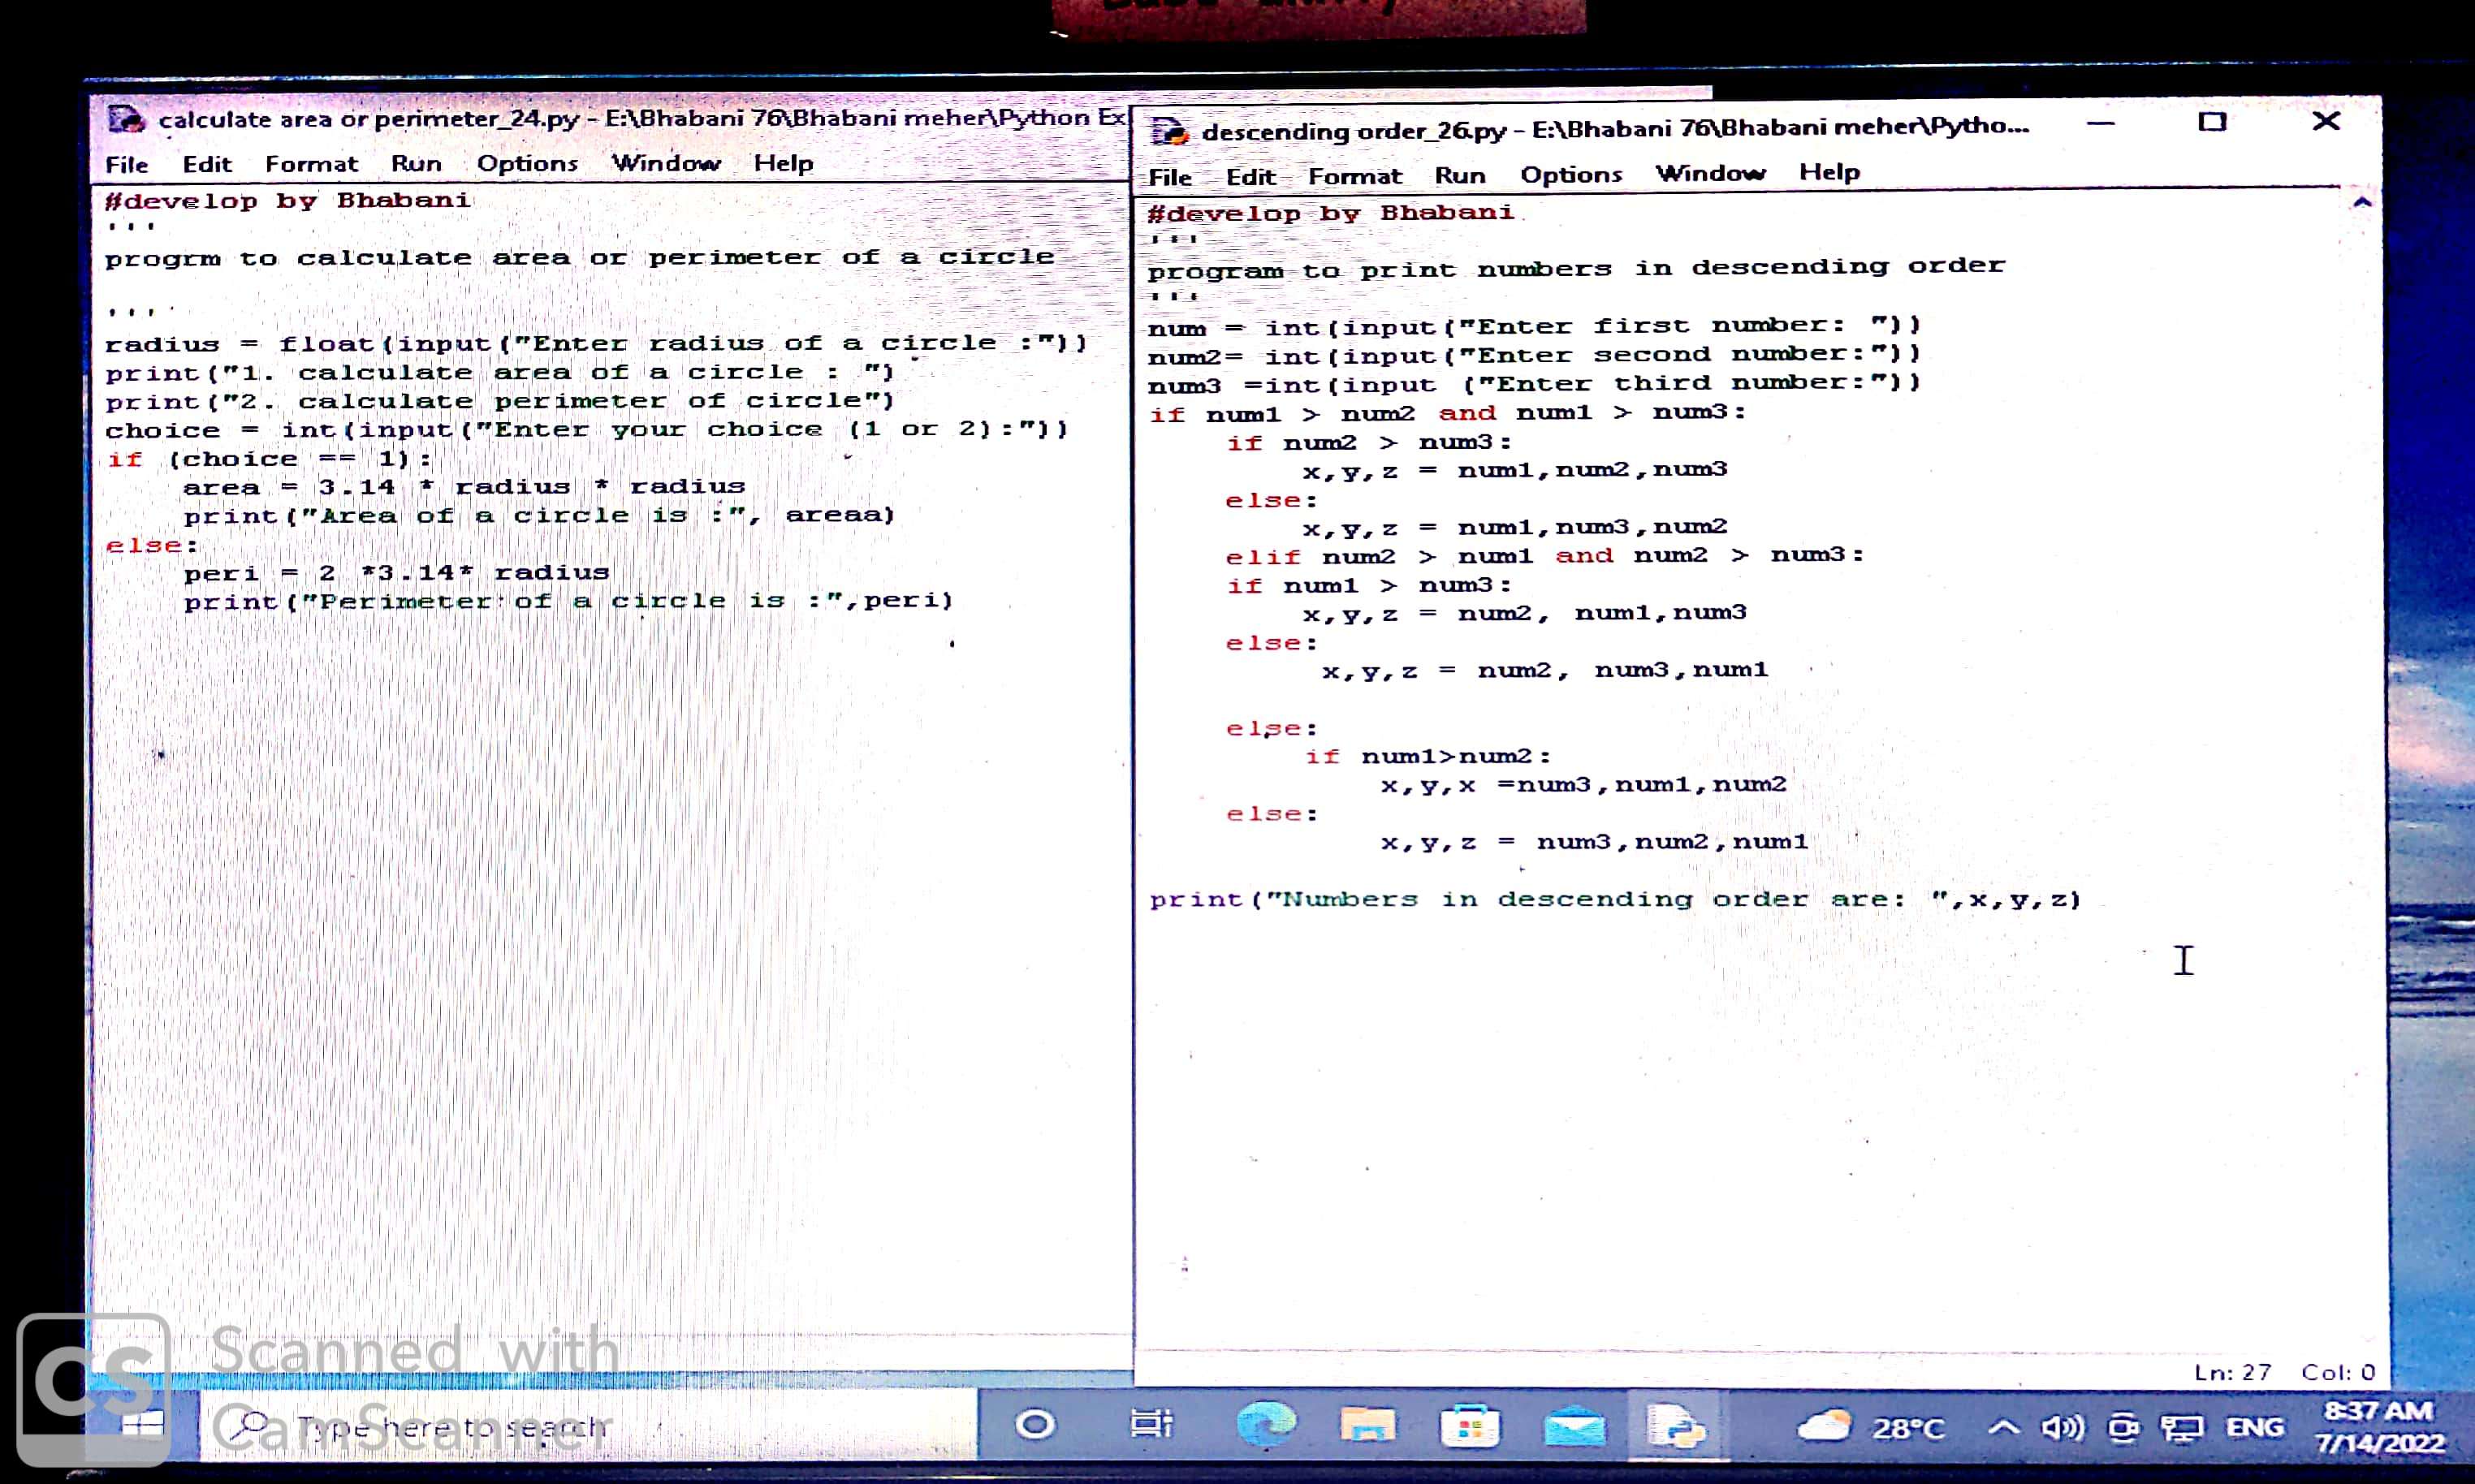
Task: Click scroll-up arrow in descending order window
Action: pyautogui.click(x=2362, y=203)
